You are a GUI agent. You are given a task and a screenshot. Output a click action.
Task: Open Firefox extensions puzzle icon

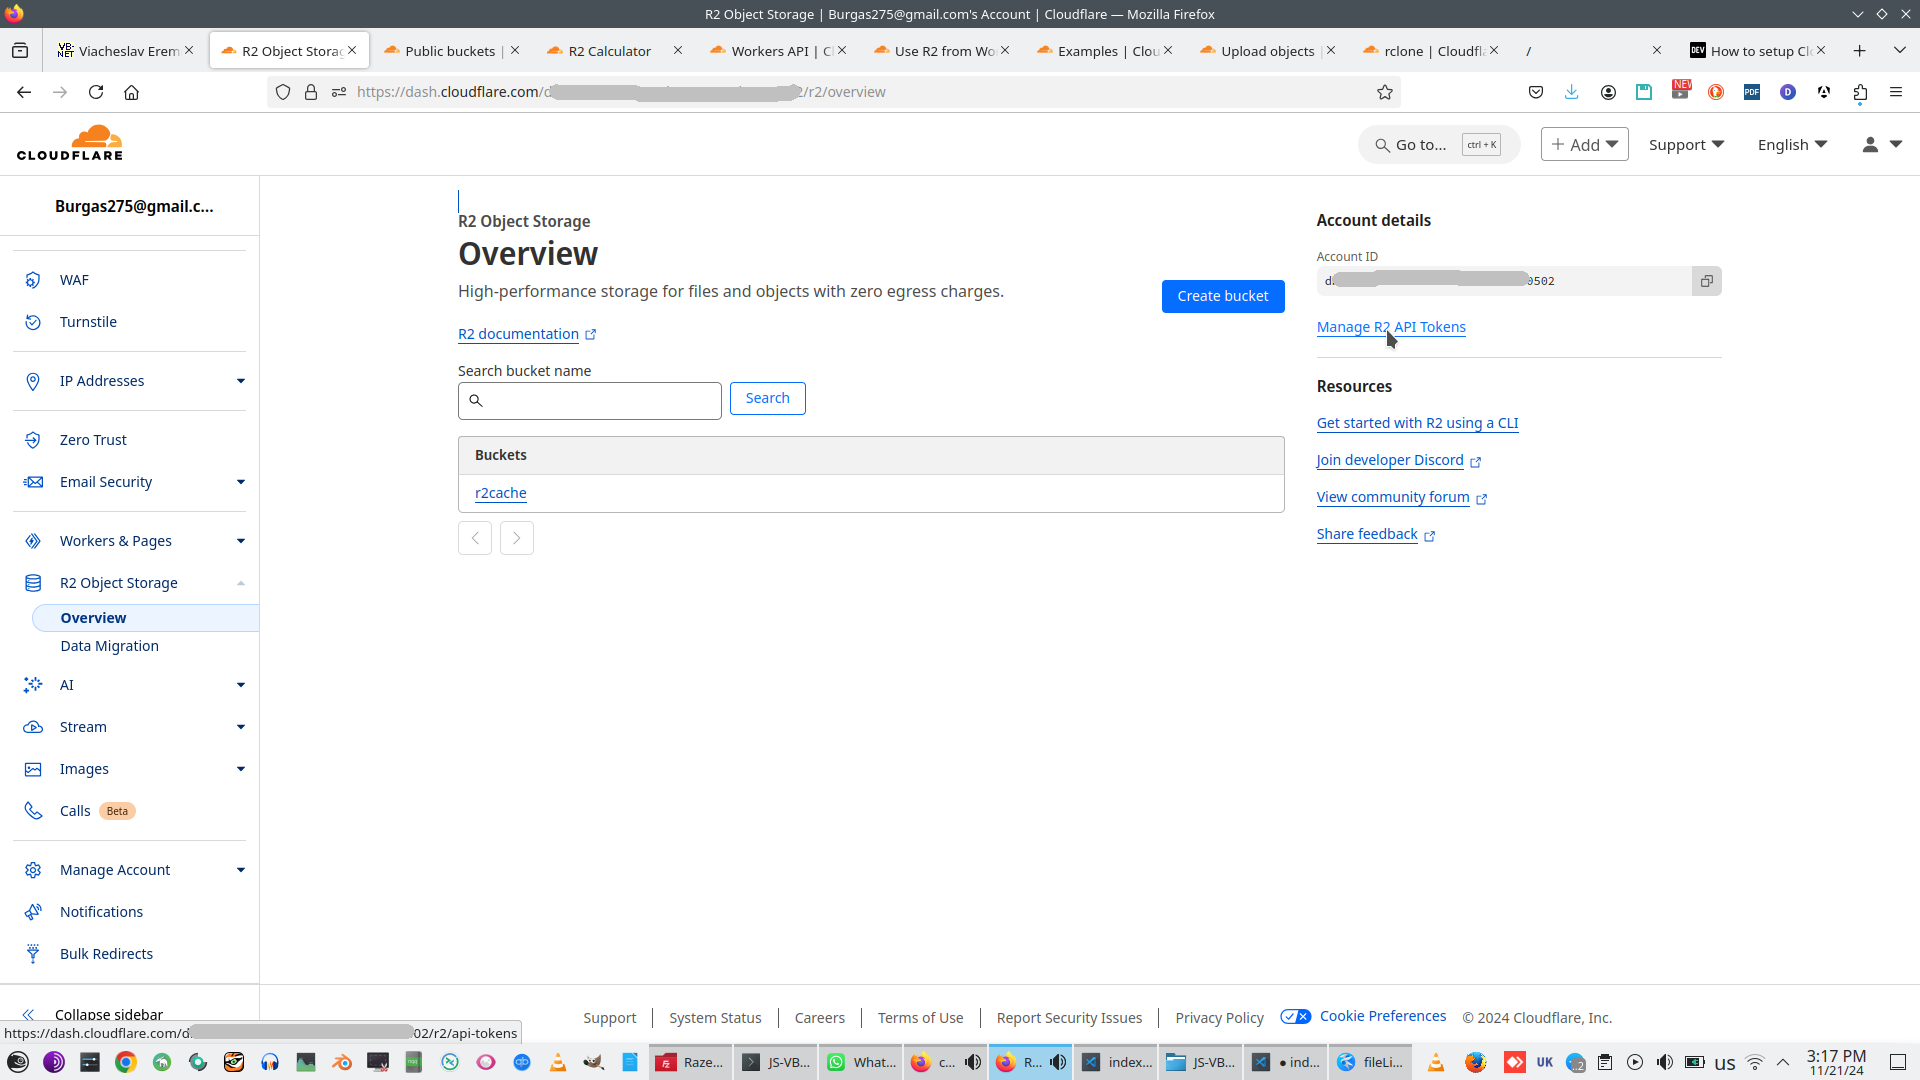(1860, 92)
